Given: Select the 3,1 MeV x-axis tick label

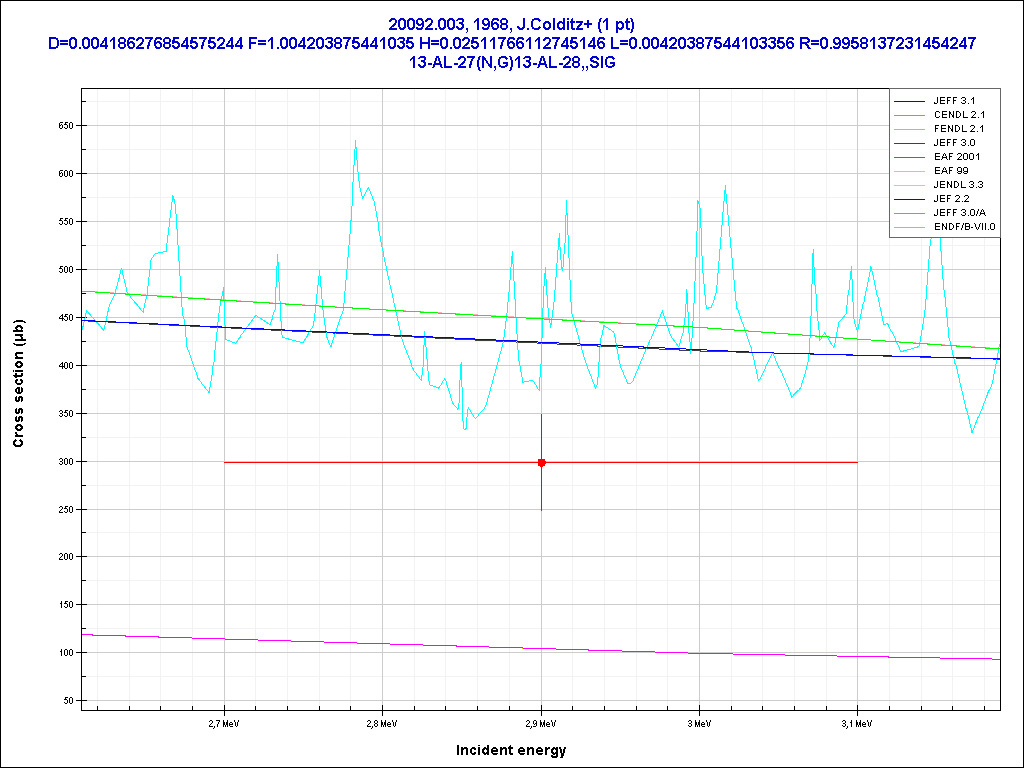Looking at the screenshot, I should coord(857,722).
